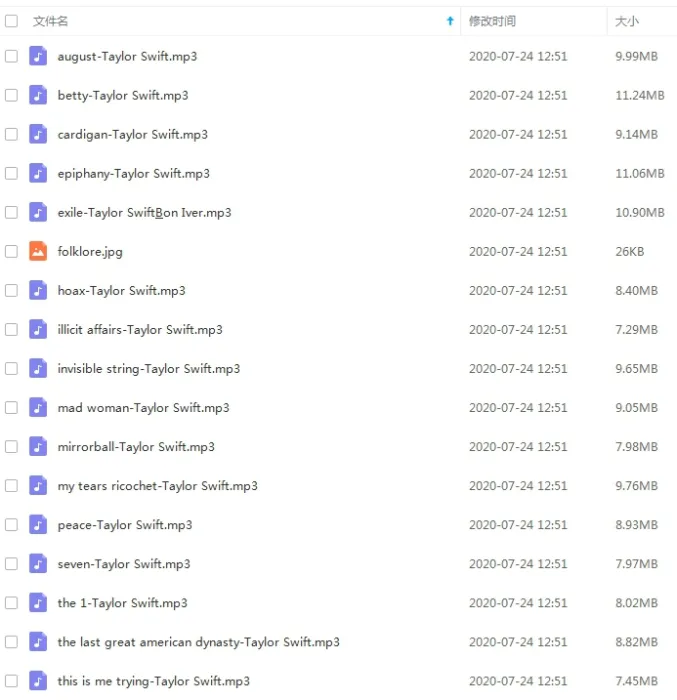
Task: Click the music icon for seven-Taylor Swift.mp3
Action: pos(38,564)
